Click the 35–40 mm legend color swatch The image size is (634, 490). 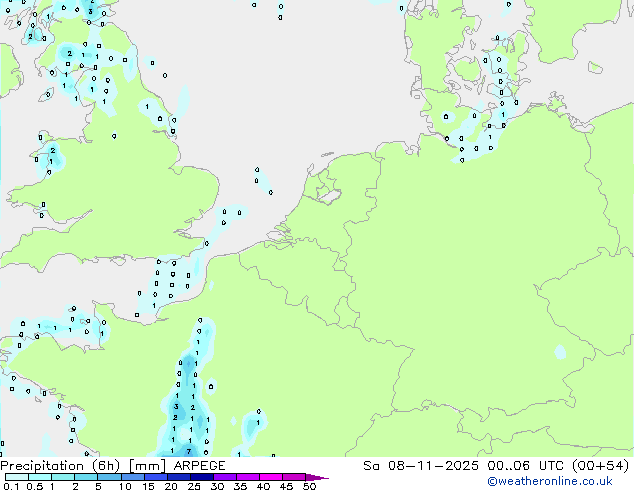pos(248,477)
